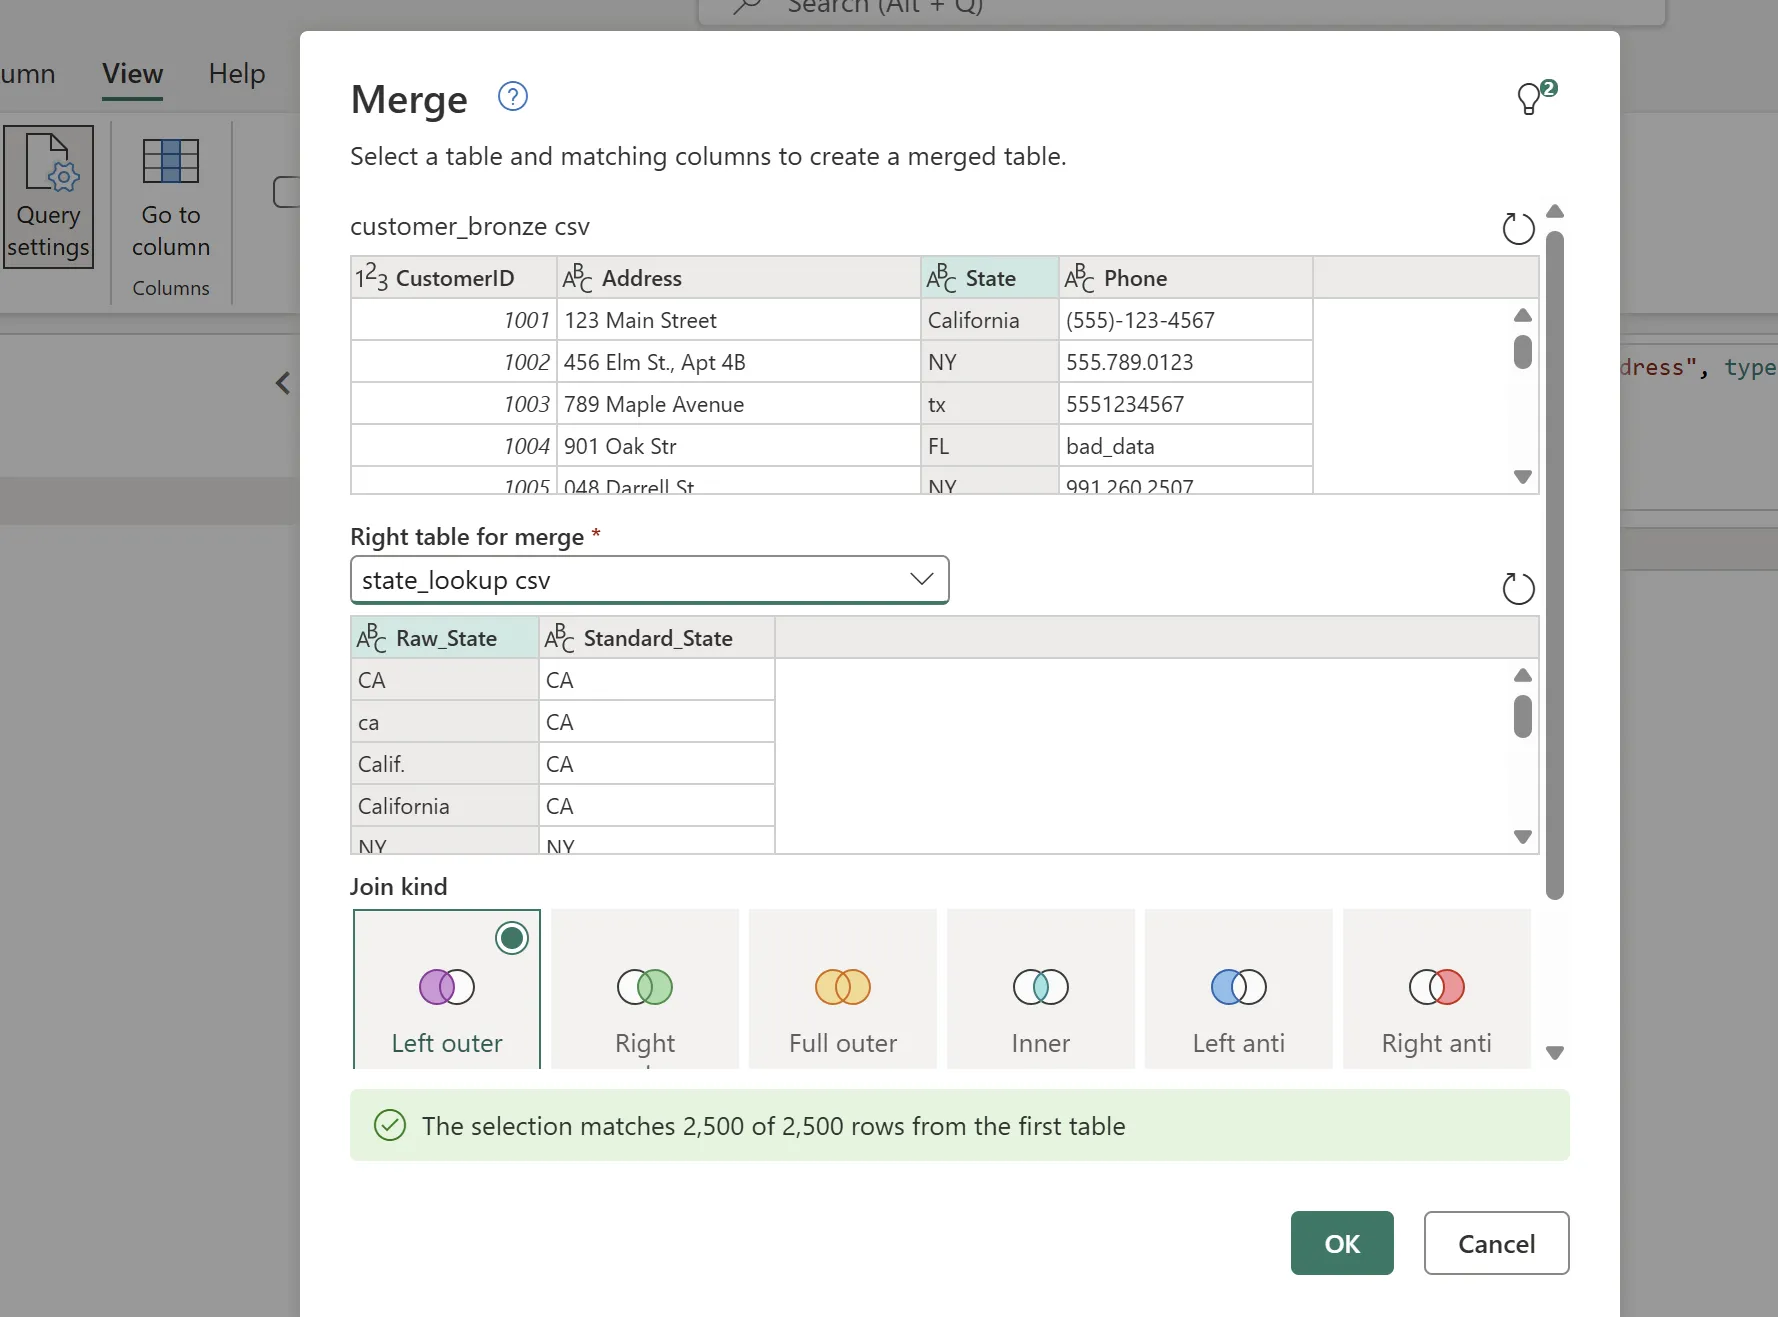Image resolution: width=1778 pixels, height=1317 pixels.
Task: Select the Raw_State column header
Action: pyautogui.click(x=445, y=637)
